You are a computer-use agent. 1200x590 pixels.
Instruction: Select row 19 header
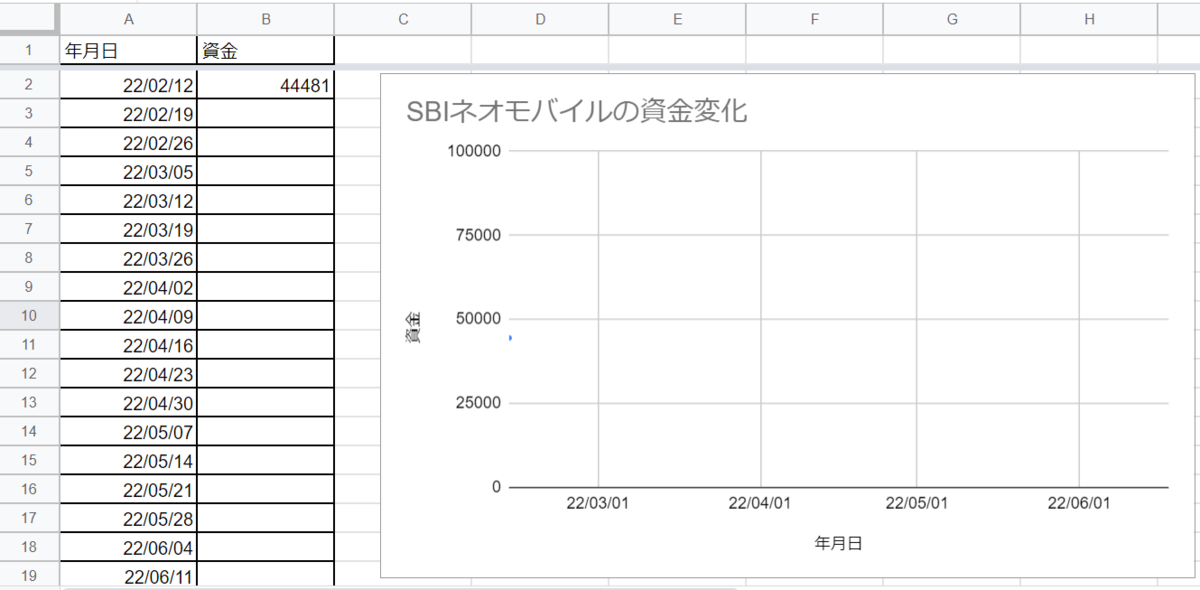point(29,576)
